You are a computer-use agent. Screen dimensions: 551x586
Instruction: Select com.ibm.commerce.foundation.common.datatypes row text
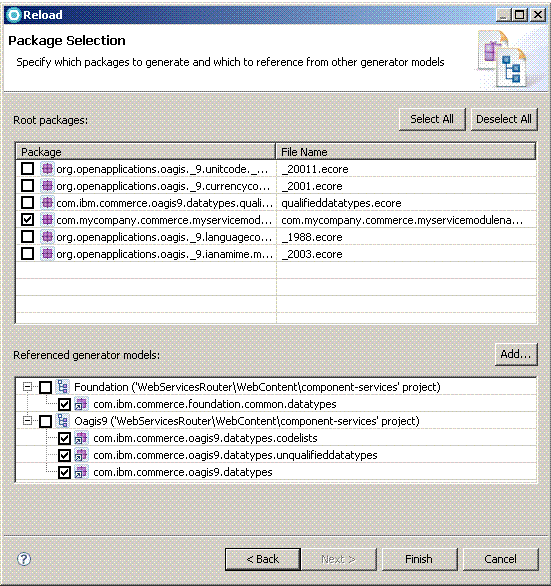pos(215,404)
